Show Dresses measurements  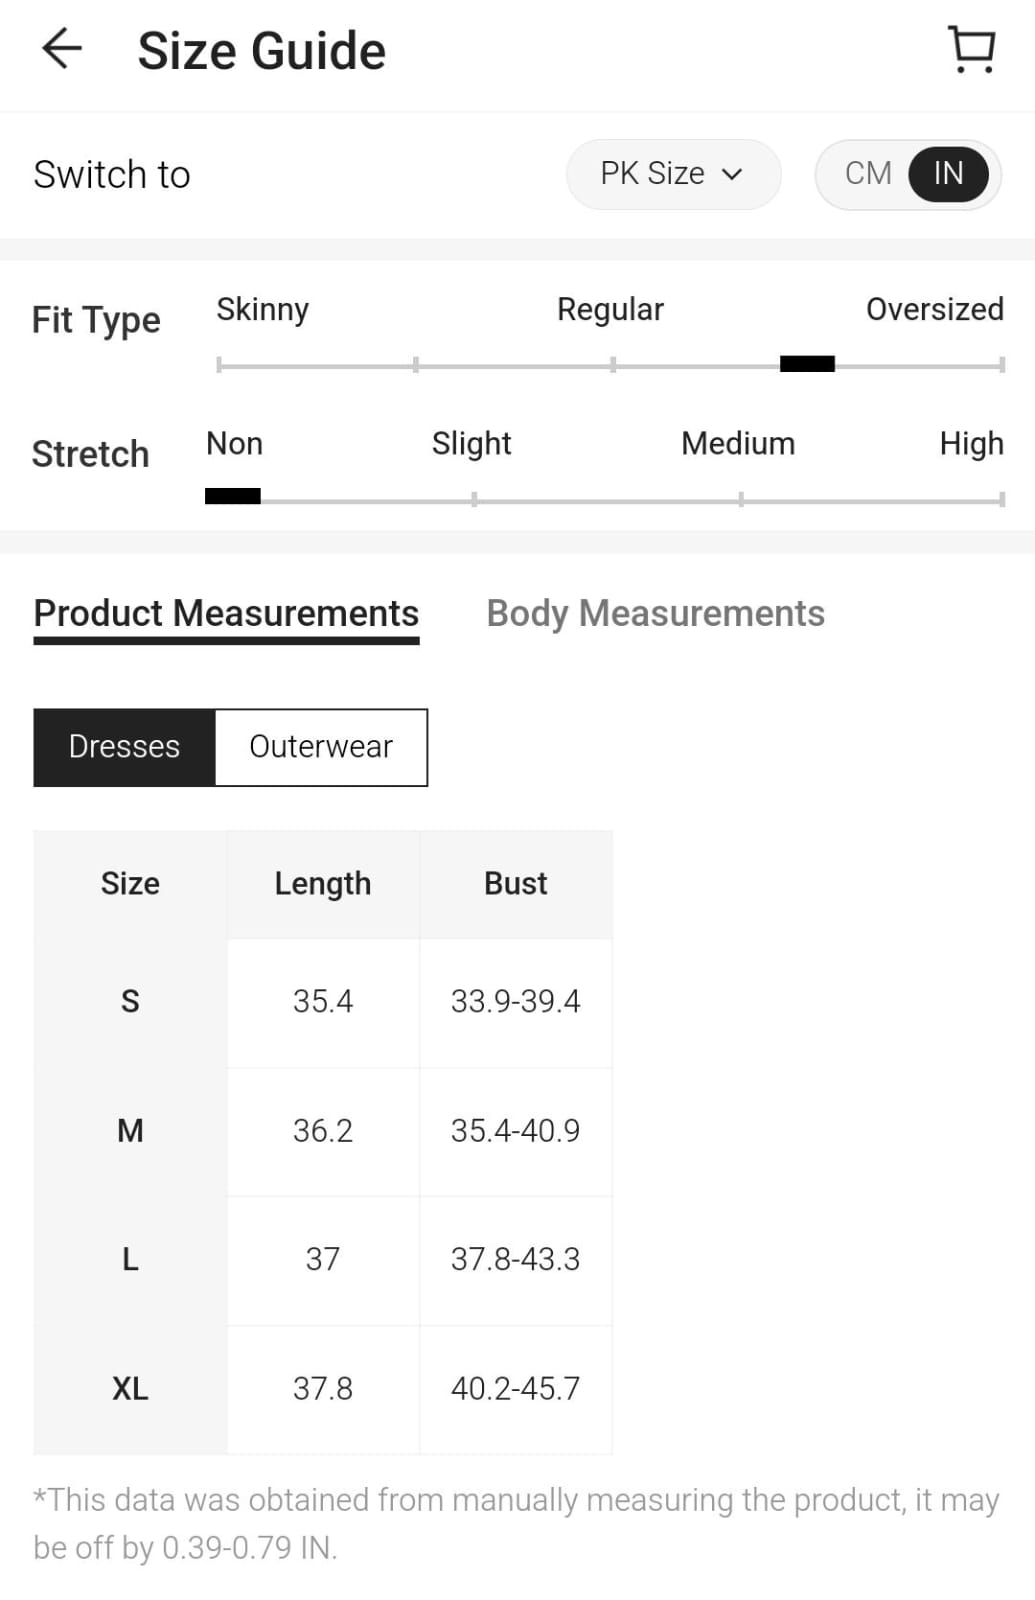(x=124, y=747)
